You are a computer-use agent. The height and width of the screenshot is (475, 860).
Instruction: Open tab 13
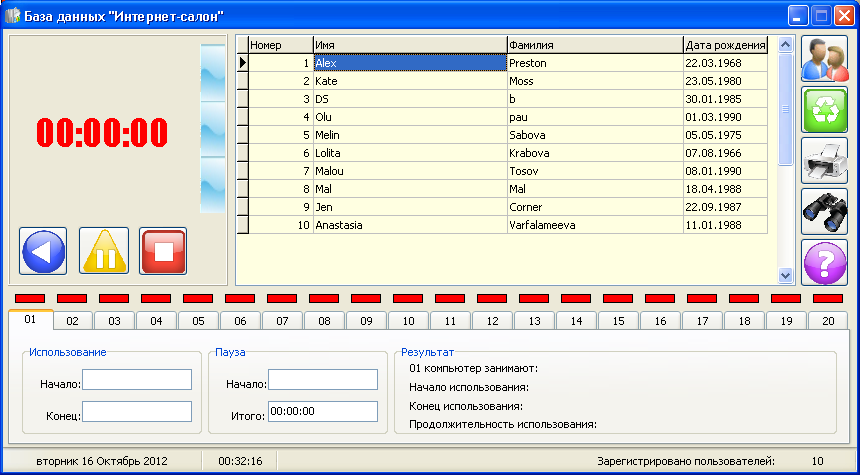point(535,321)
